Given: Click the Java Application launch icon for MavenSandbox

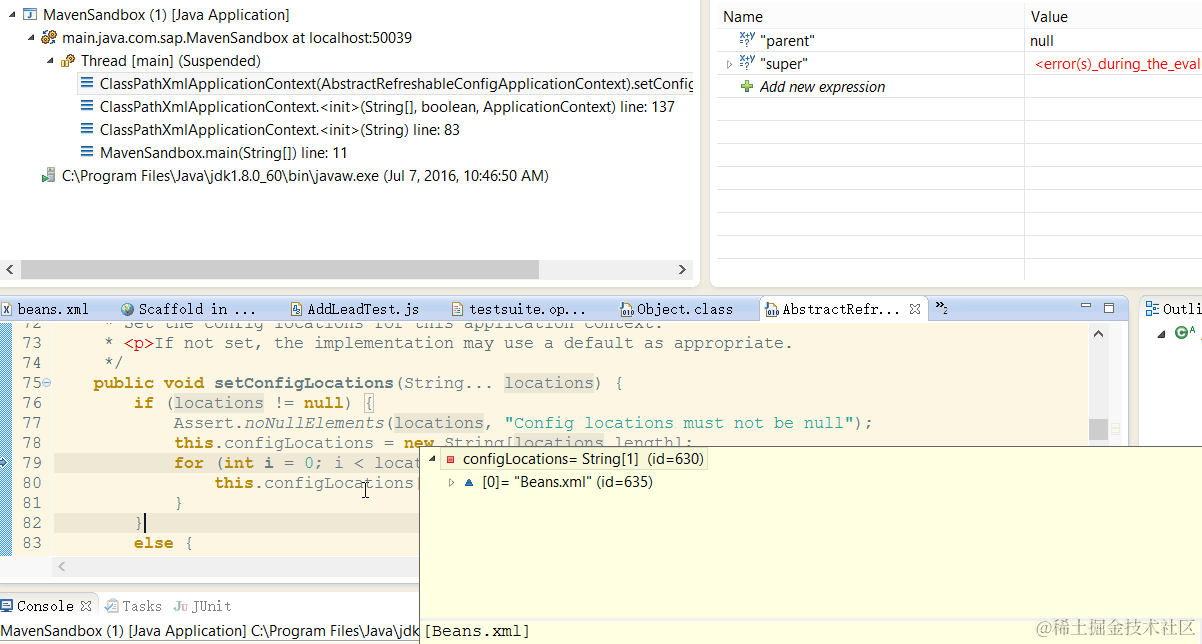Looking at the screenshot, I should pyautogui.click(x=30, y=15).
